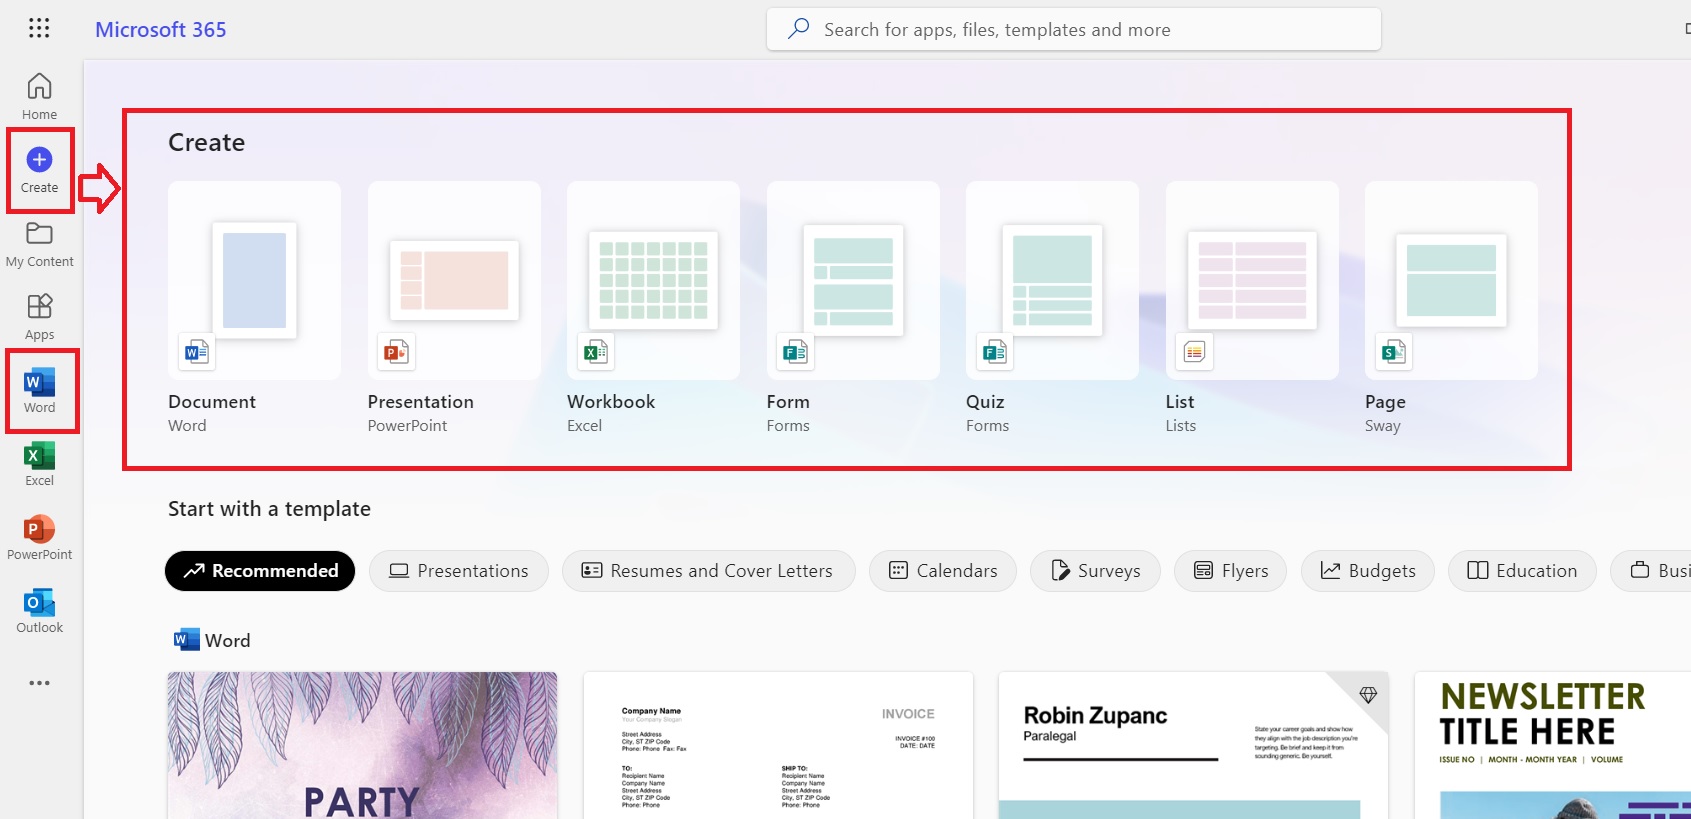This screenshot has height=819, width=1691.
Task: Select the Surveys template filter
Action: [1096, 571]
